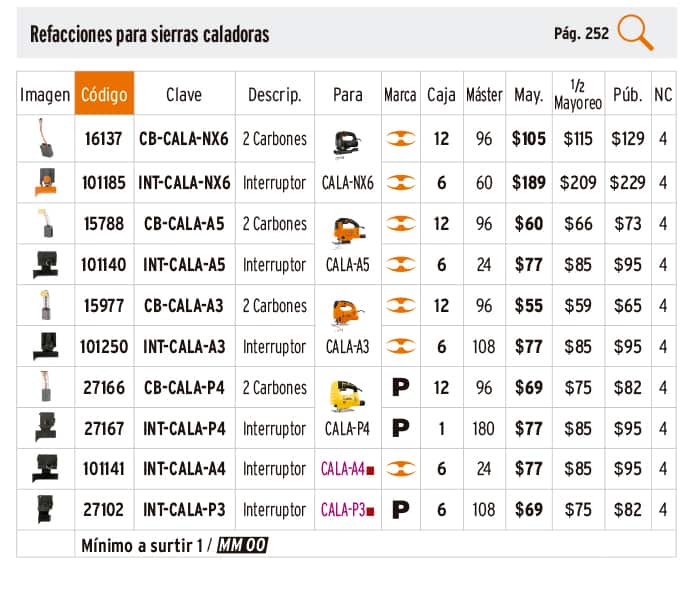Click the Pág. 252 page reference
The width and height of the screenshot is (685, 596).
(581, 33)
